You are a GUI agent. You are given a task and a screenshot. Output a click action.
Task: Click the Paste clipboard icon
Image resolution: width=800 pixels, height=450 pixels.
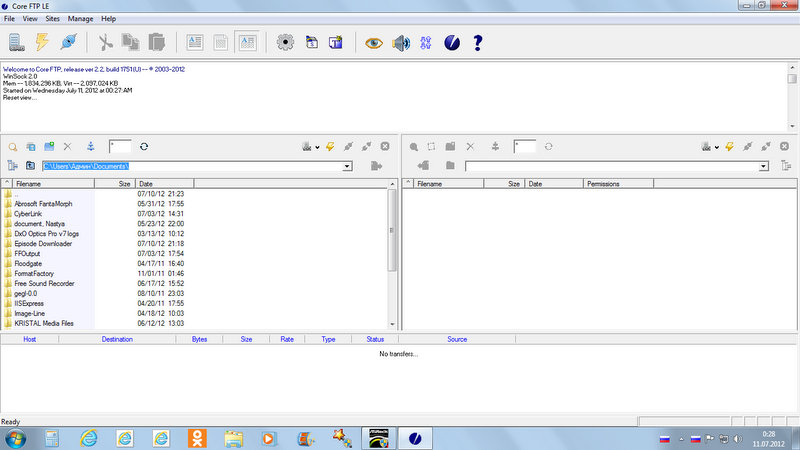point(157,42)
